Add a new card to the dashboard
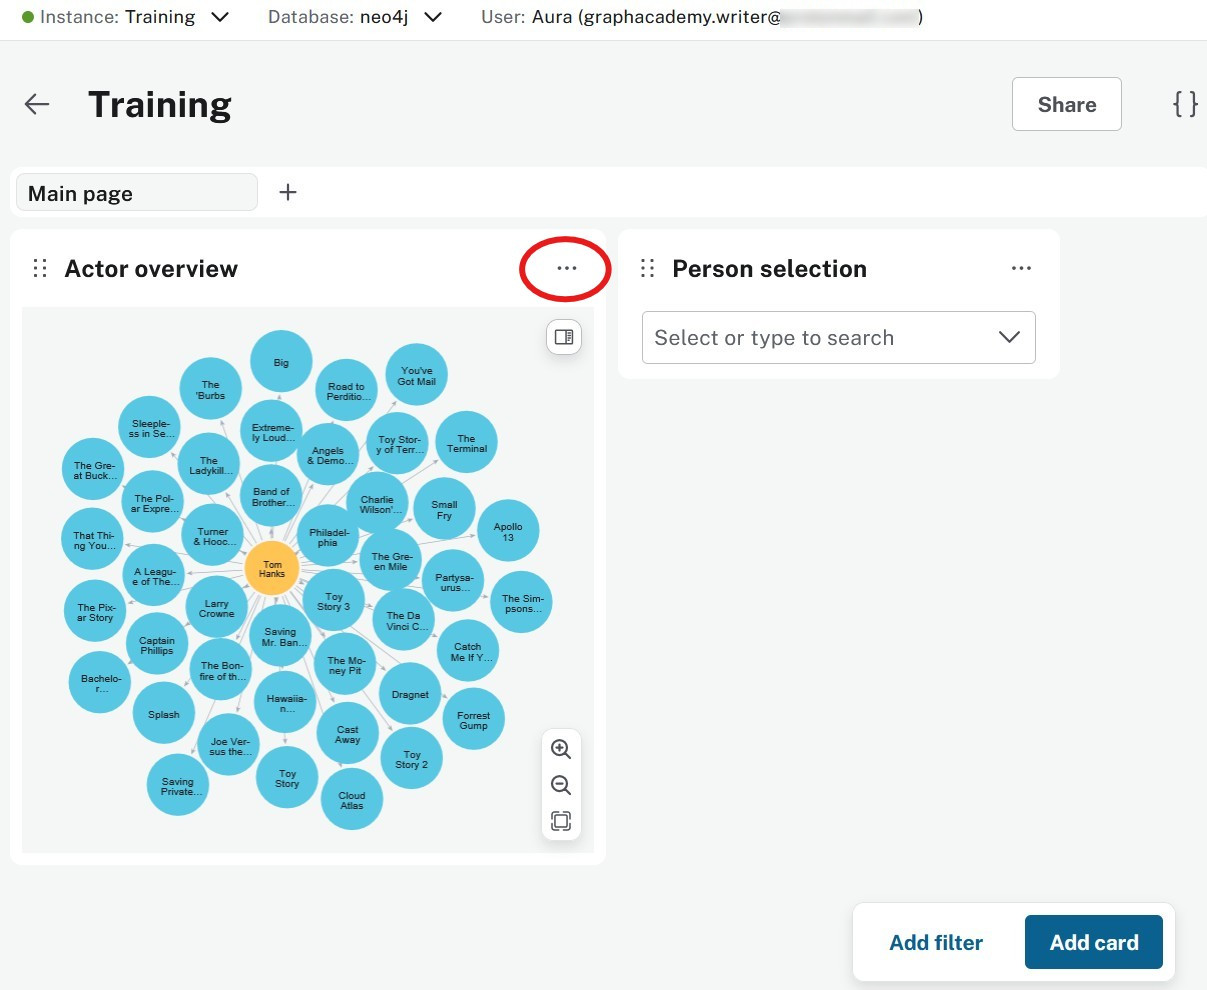Viewport: 1207px width, 990px height. [1093, 941]
